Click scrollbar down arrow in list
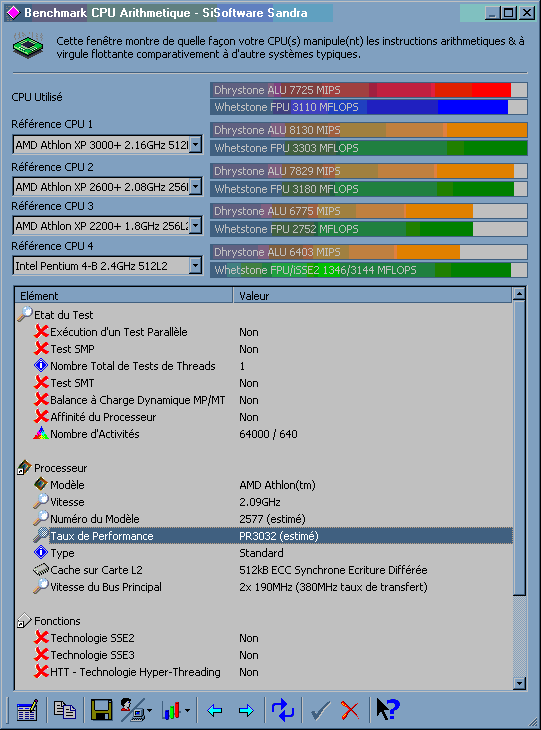Image resolution: width=541 pixels, height=730 pixels. 519,683
